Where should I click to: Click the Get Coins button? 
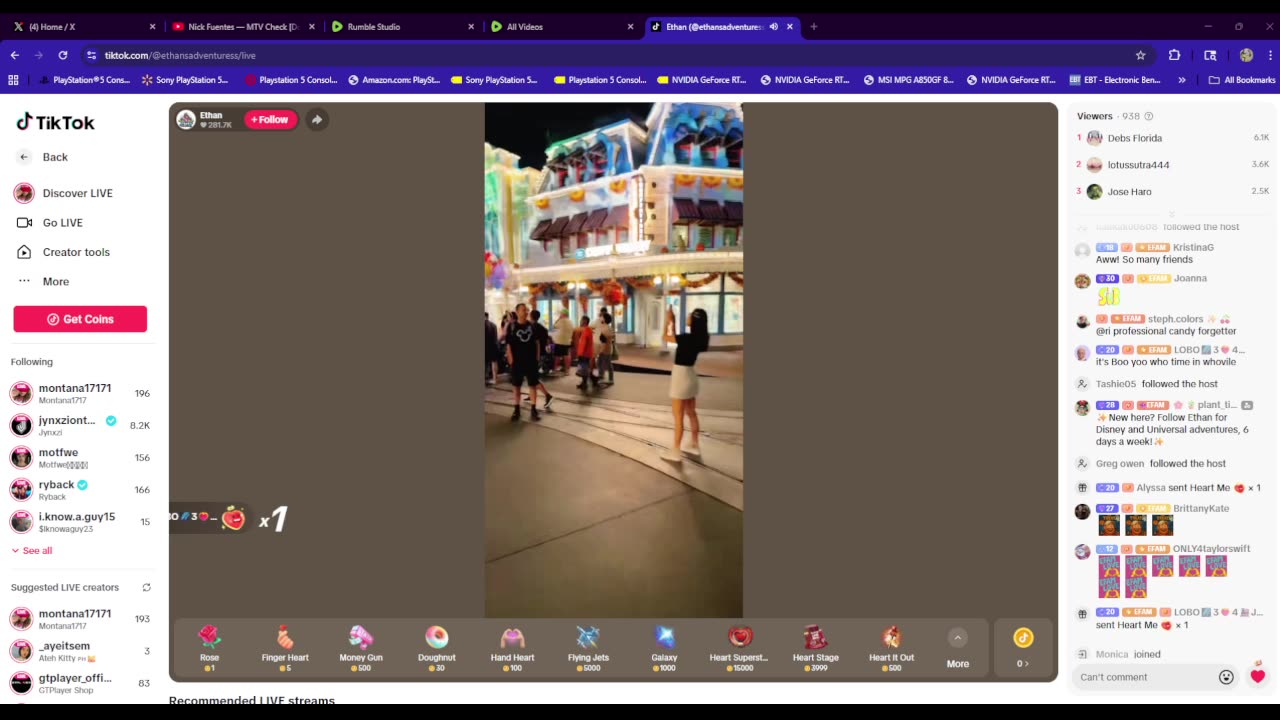80,319
